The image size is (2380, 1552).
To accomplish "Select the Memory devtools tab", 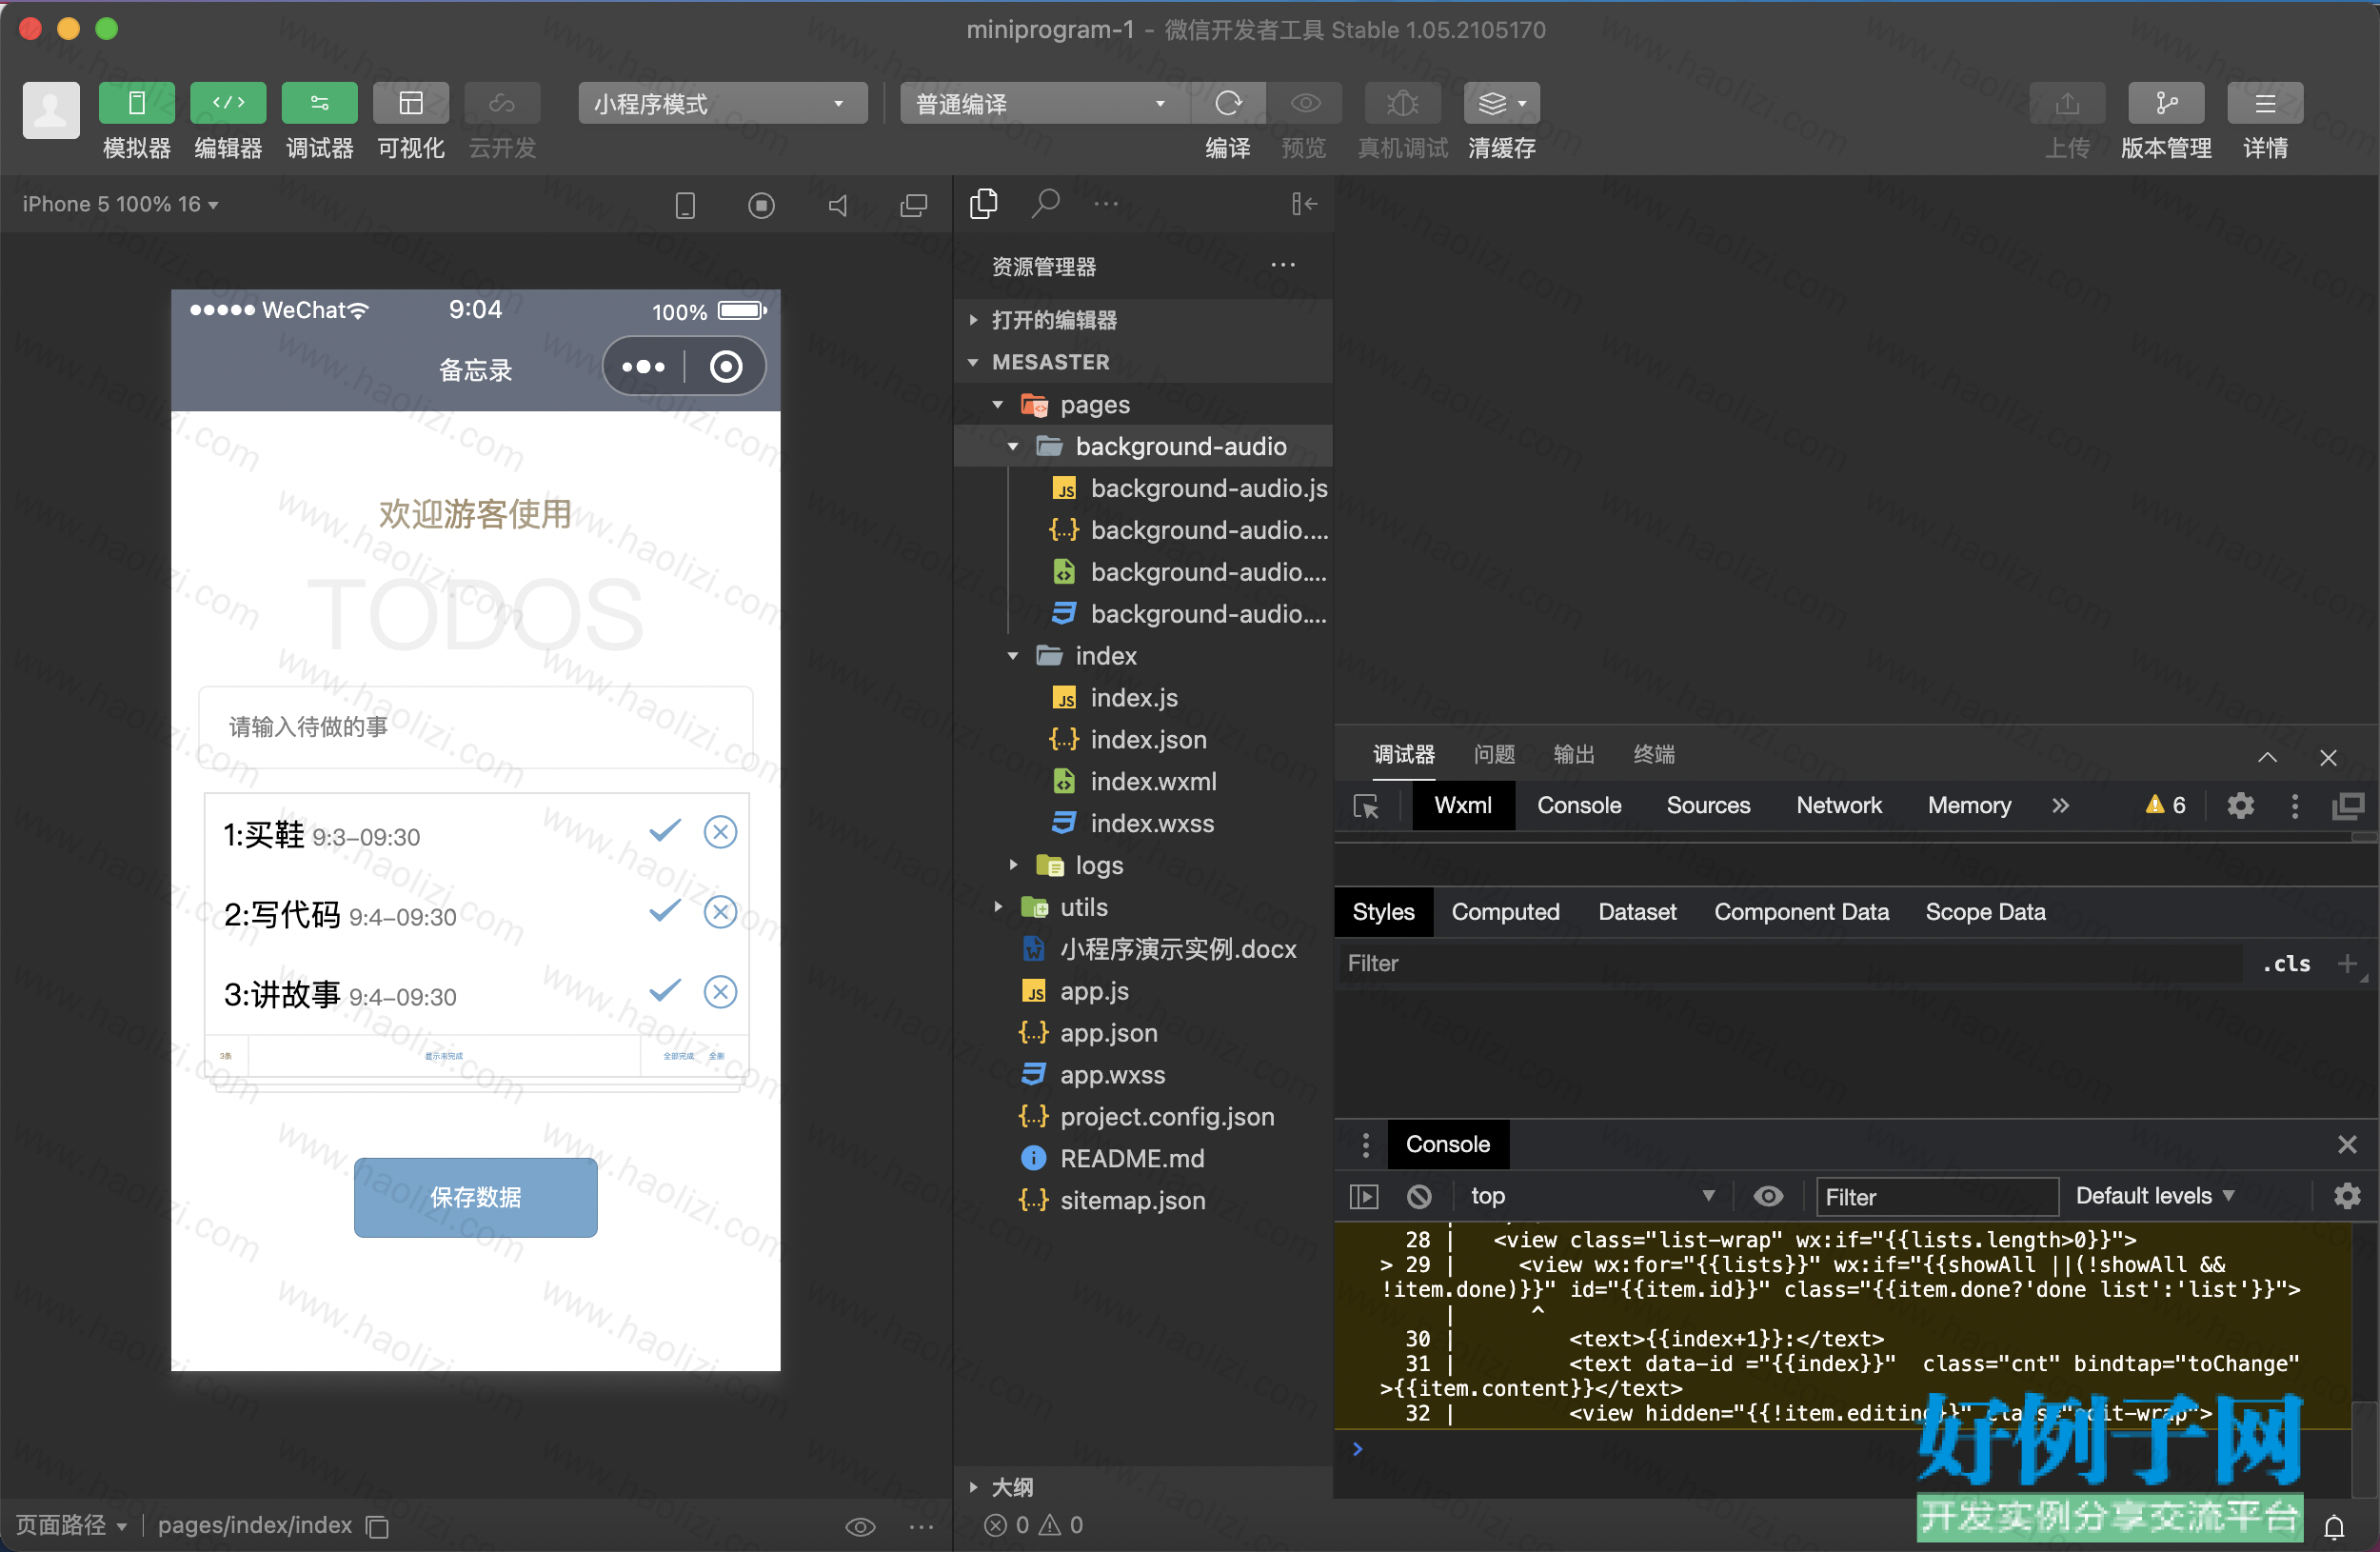I will tap(1969, 806).
